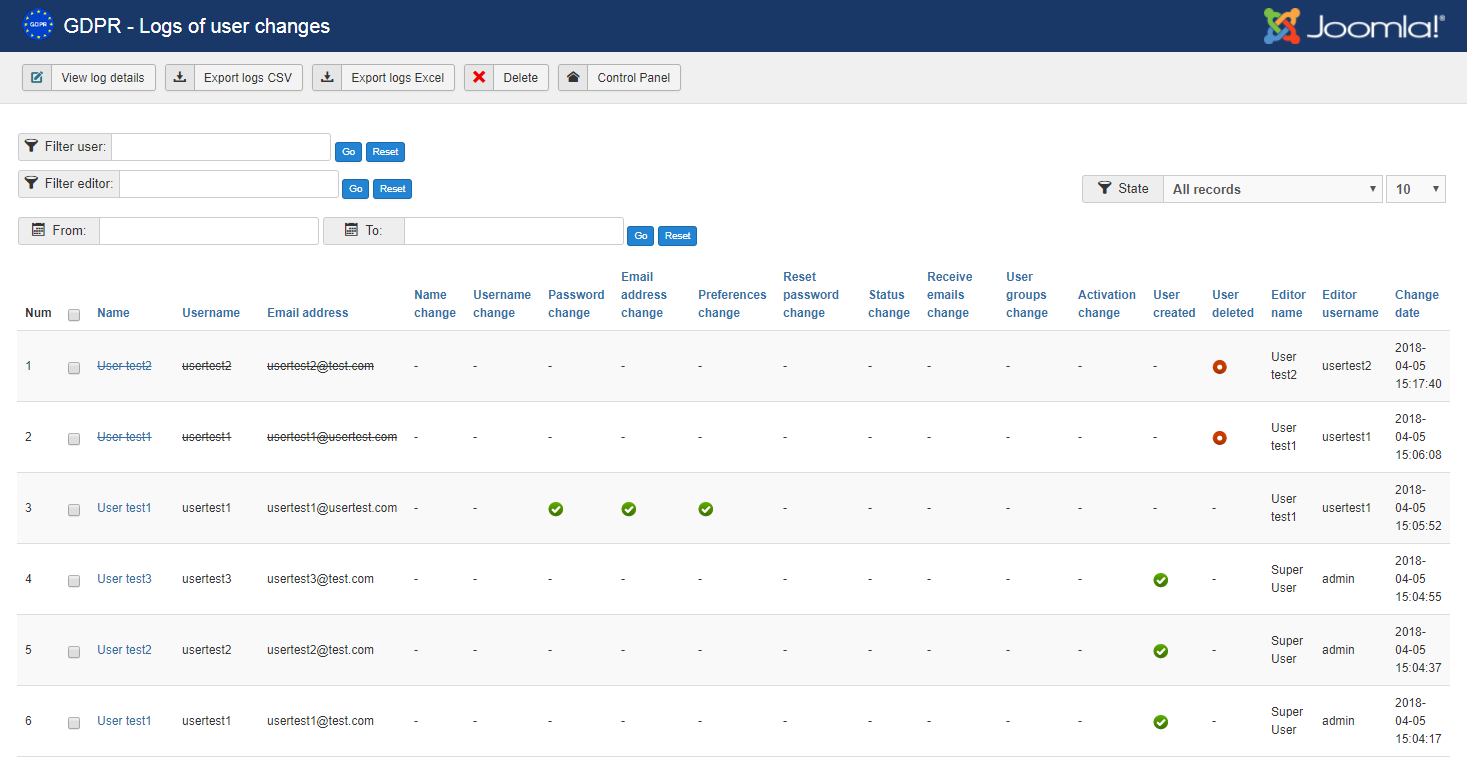Open strikethrough User test1 link in row 2
The image size is (1467, 770).
pyautogui.click(x=124, y=437)
